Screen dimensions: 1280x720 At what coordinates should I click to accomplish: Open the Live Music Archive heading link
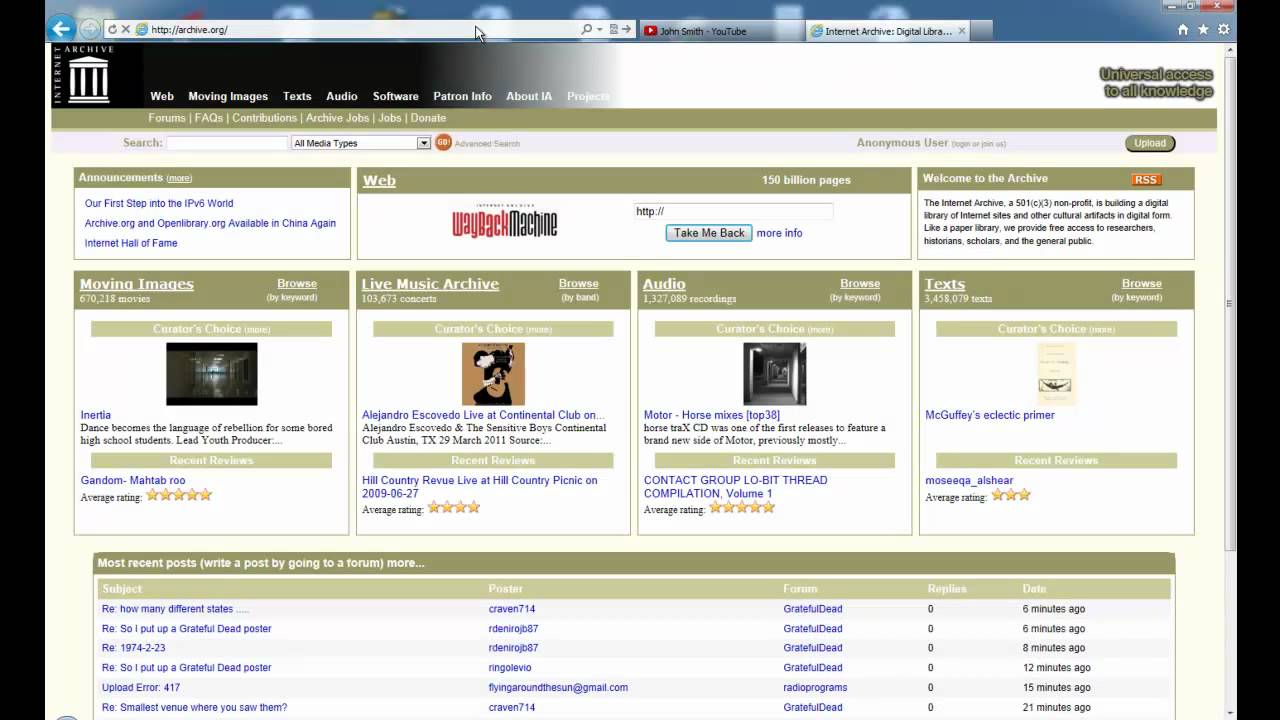(x=430, y=284)
